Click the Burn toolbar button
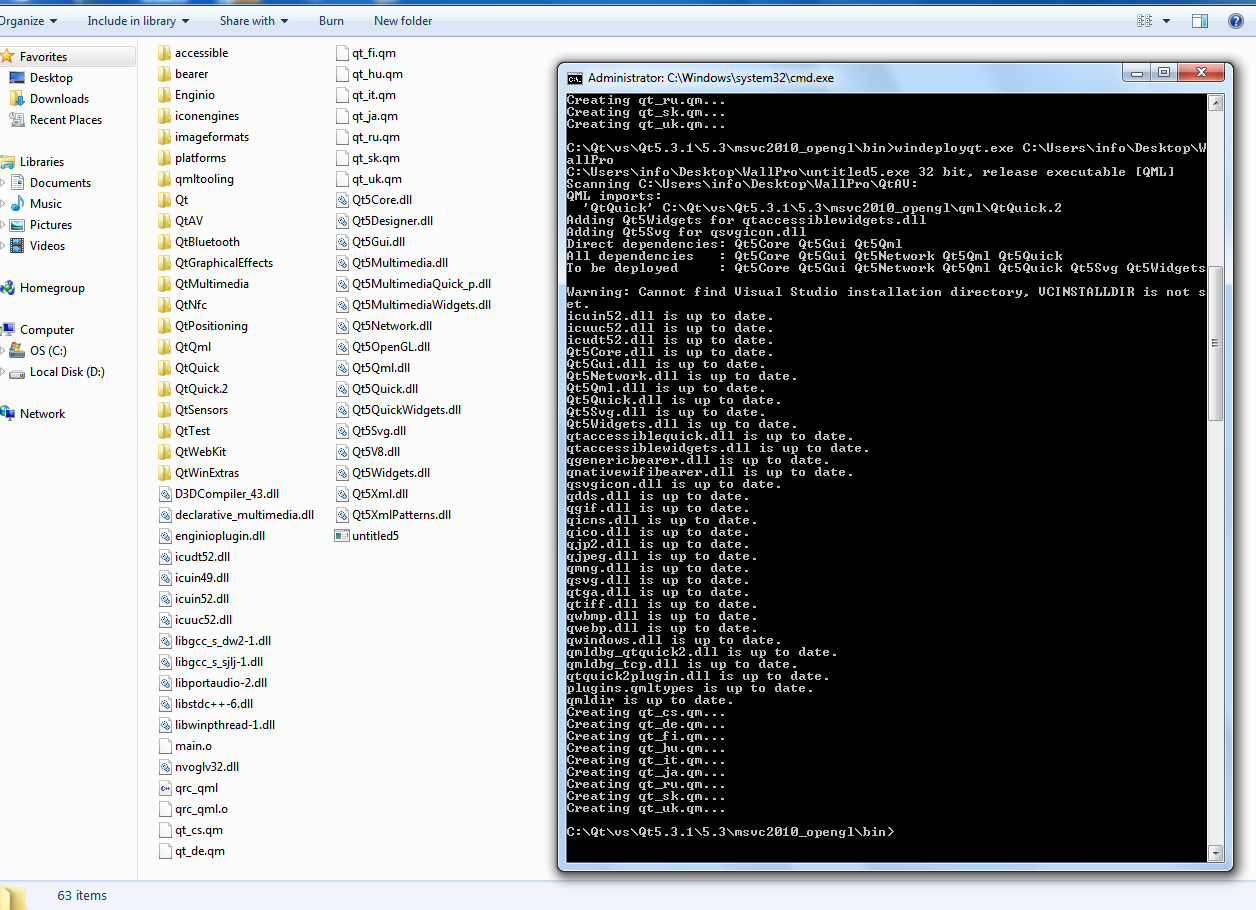This screenshot has height=910, width=1256. (x=331, y=20)
